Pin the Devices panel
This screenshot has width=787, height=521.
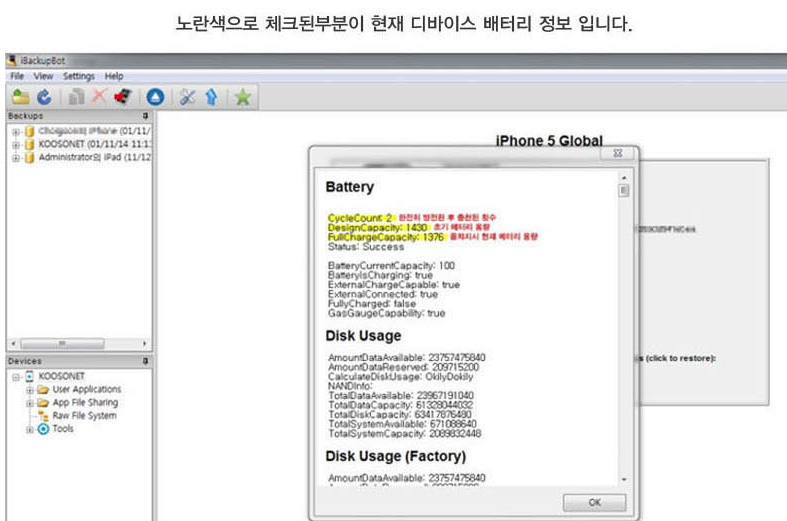point(146,361)
